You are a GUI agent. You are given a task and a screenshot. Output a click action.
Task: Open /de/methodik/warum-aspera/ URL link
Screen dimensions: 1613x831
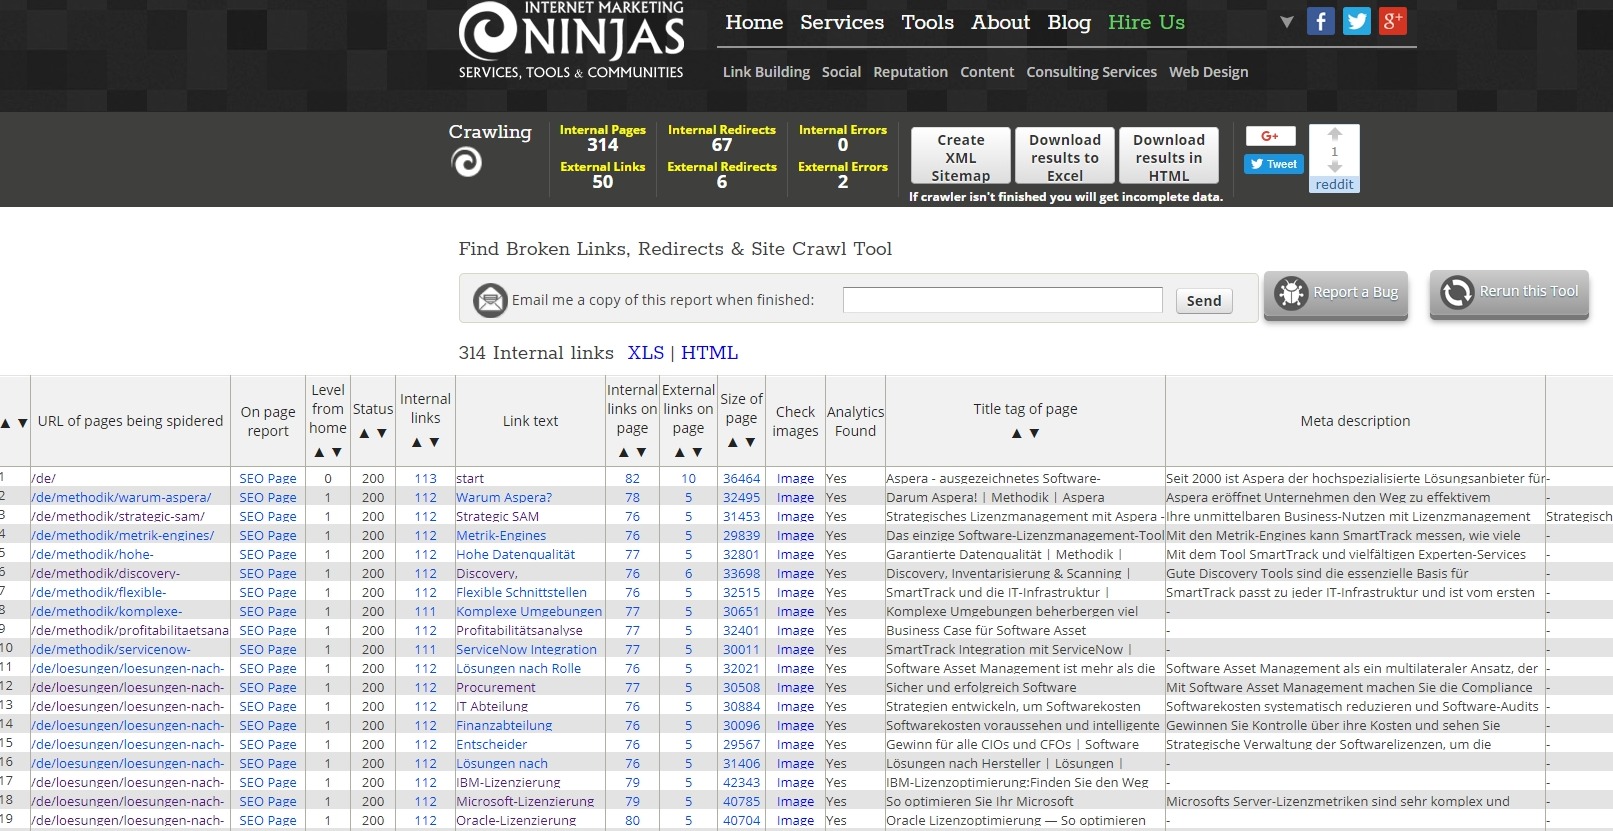coord(121,497)
